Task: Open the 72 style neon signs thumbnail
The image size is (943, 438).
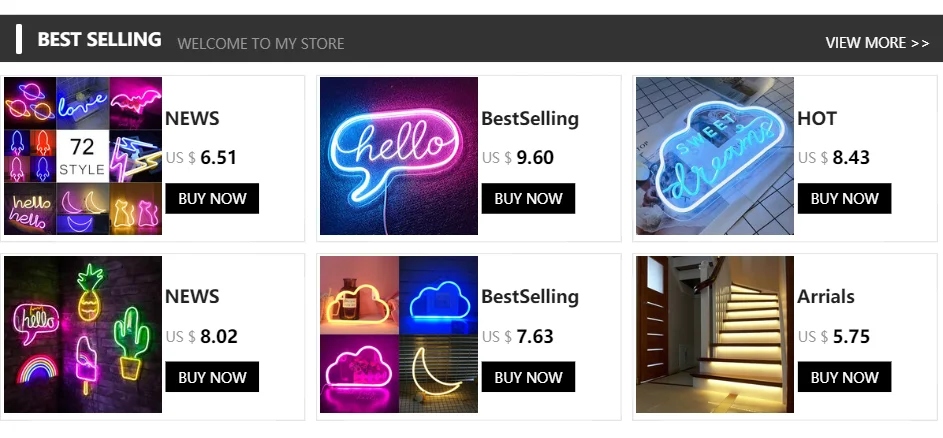Action: [83, 156]
